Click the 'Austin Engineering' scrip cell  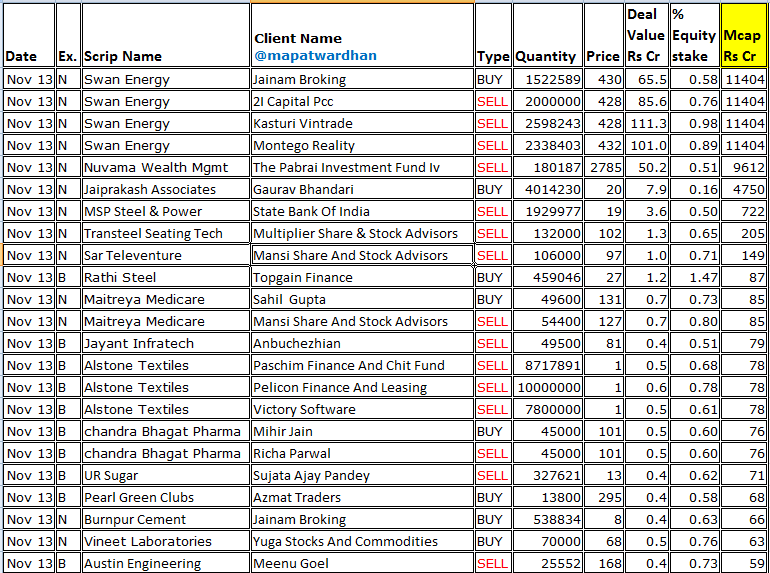[165, 563]
